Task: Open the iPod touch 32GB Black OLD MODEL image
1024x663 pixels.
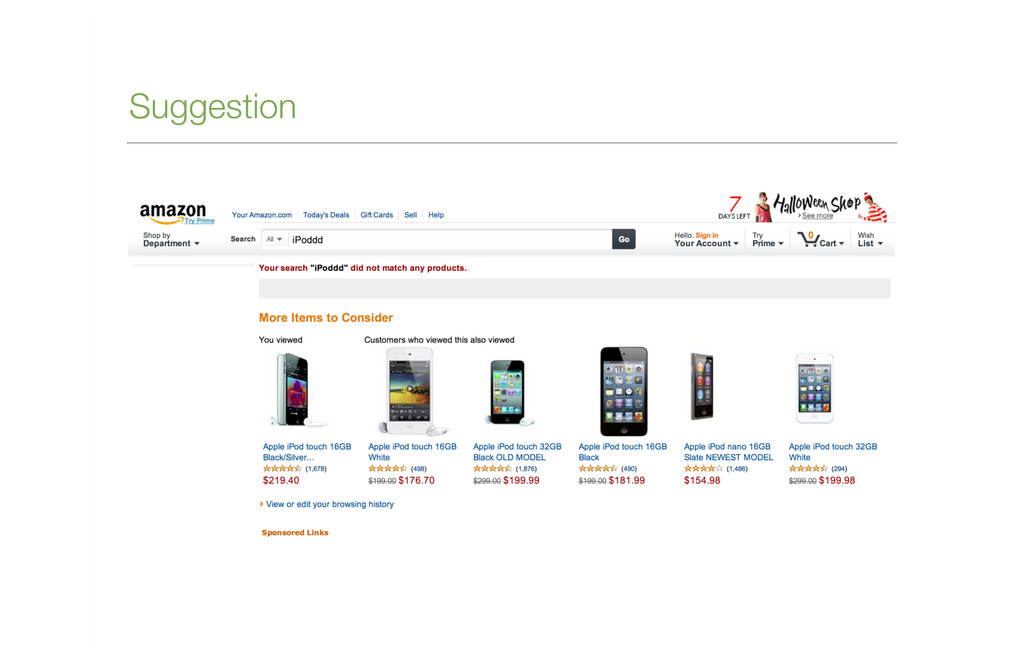Action: coord(509,392)
